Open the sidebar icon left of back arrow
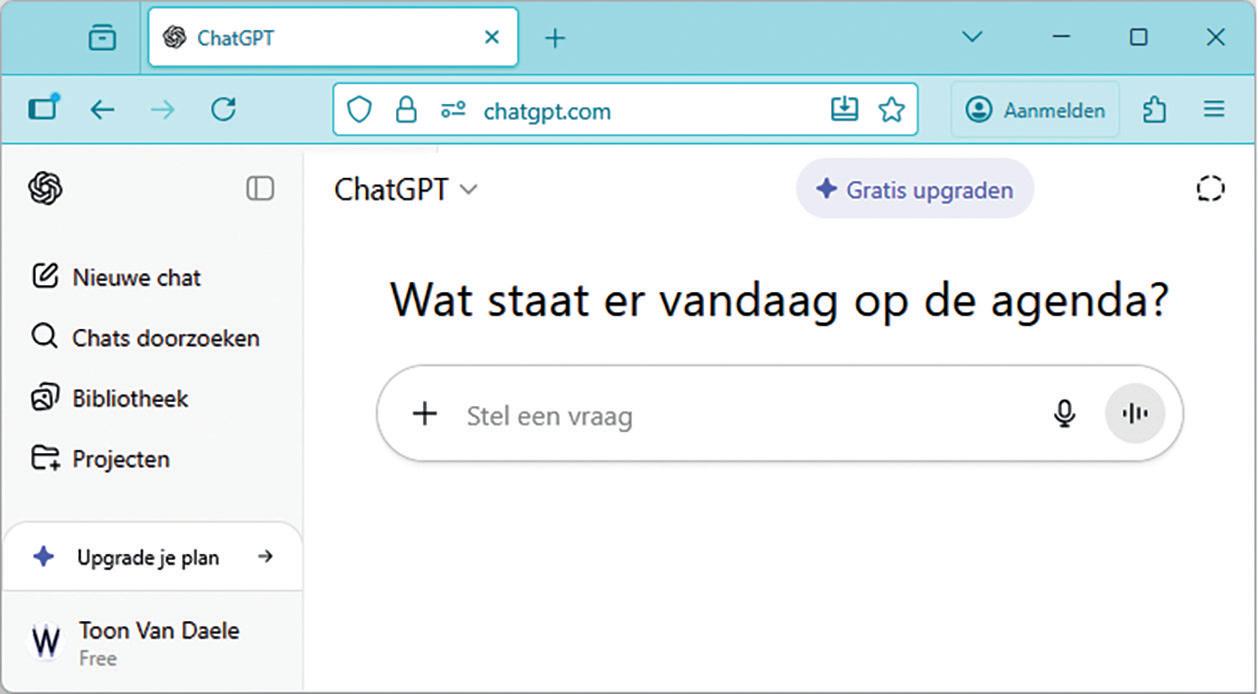 click(44, 107)
